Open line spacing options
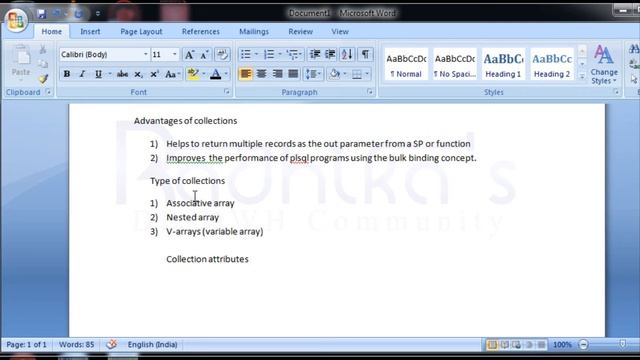The image size is (640, 360). tap(313, 74)
